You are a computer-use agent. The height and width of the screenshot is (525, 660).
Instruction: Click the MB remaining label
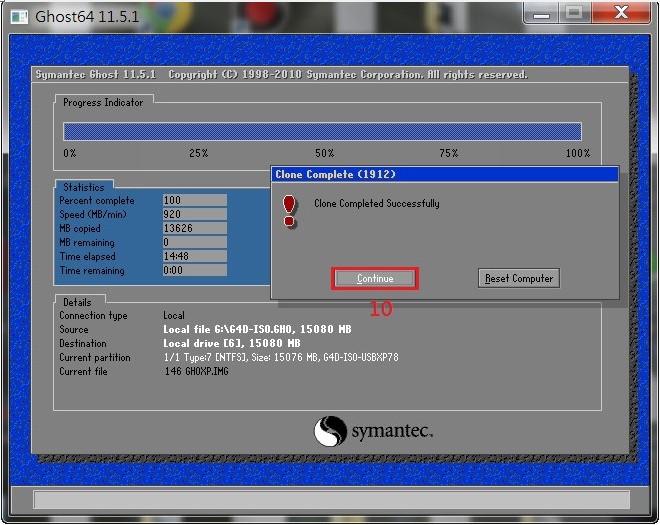coord(87,243)
